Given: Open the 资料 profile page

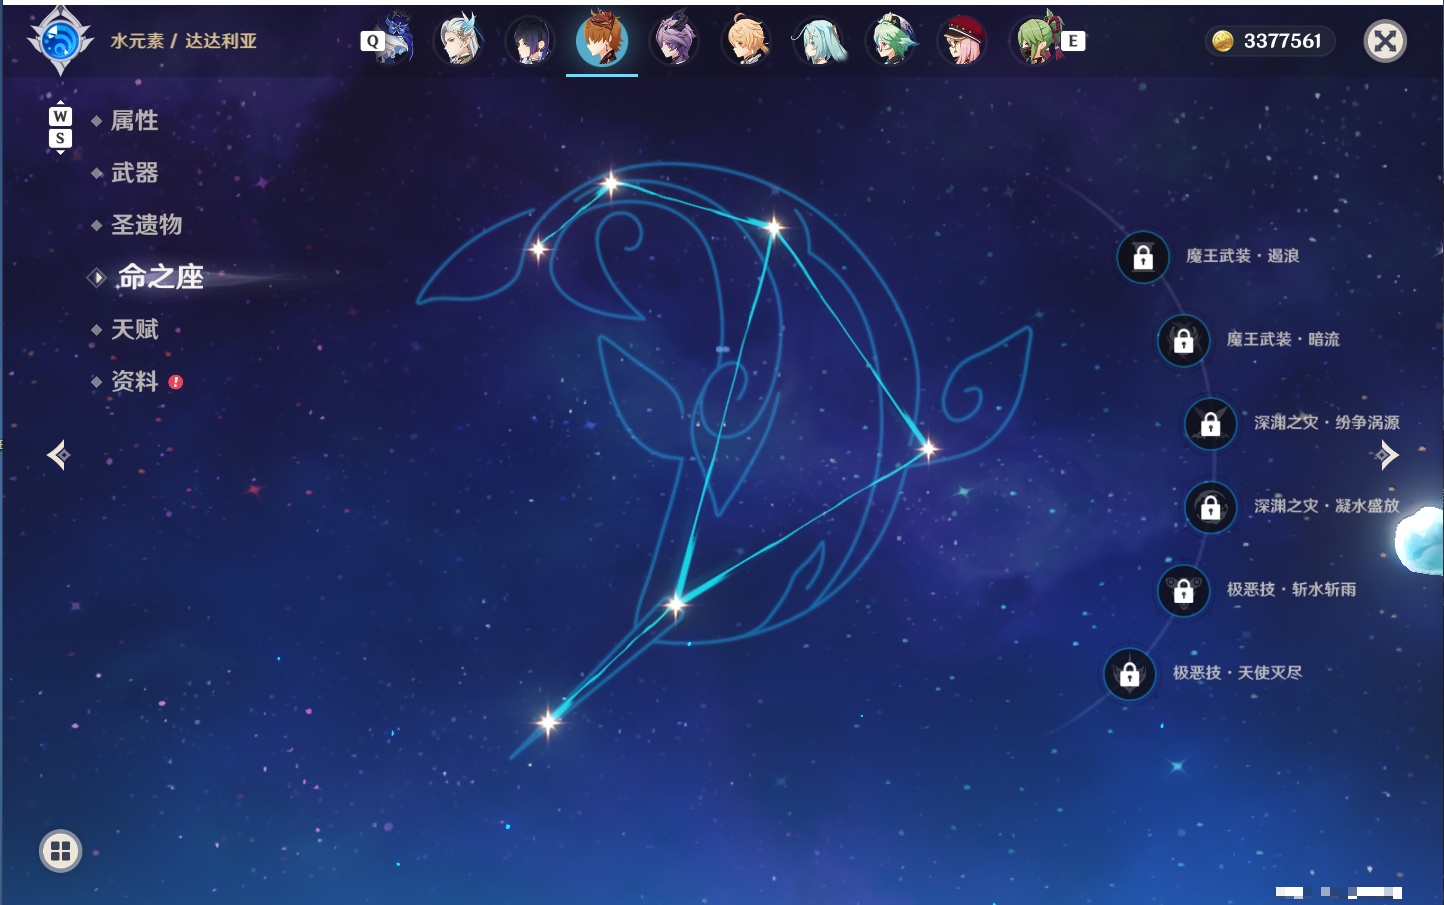Looking at the screenshot, I should (x=134, y=381).
